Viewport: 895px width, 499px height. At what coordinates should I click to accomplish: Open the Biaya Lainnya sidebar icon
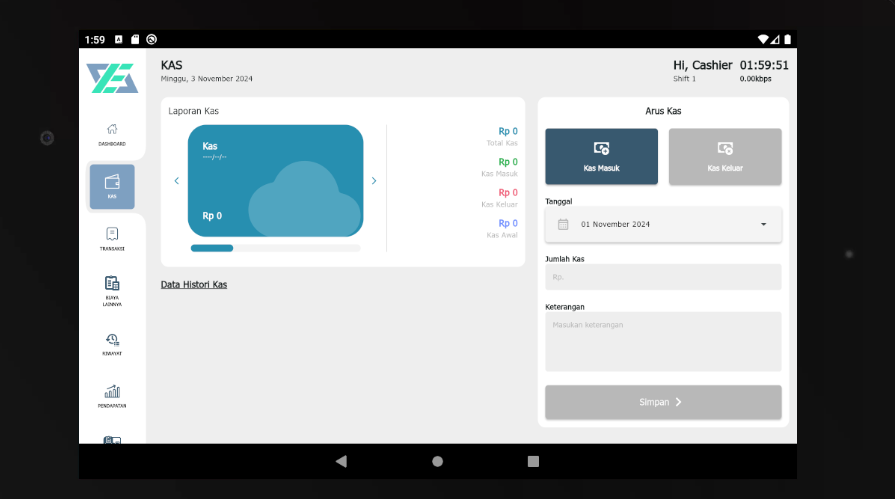click(112, 289)
